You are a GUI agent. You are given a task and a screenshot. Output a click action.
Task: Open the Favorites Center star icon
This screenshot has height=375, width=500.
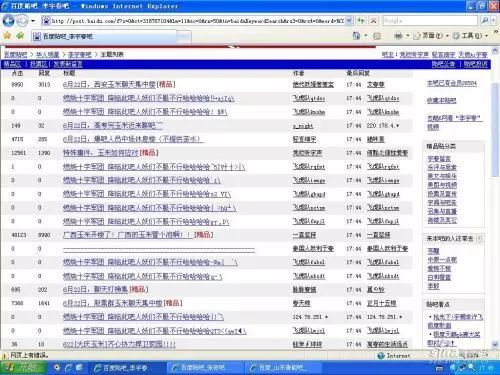click(x=7, y=35)
